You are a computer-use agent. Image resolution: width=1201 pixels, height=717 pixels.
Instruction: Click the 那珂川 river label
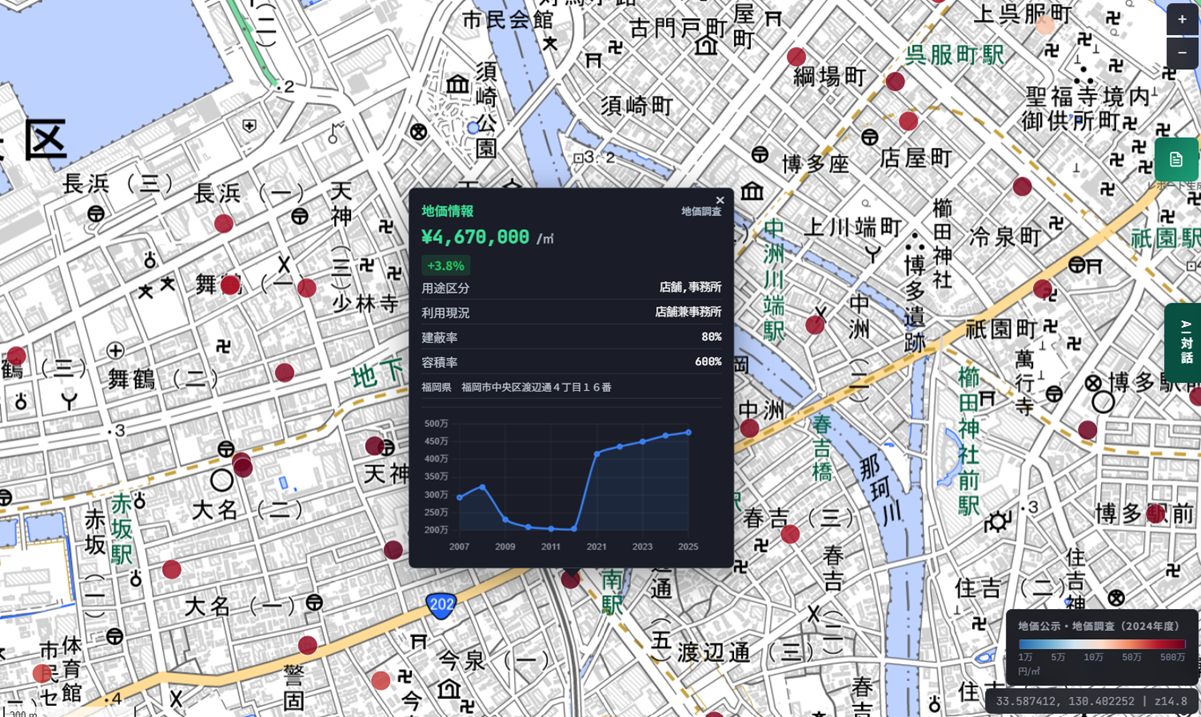(x=881, y=490)
